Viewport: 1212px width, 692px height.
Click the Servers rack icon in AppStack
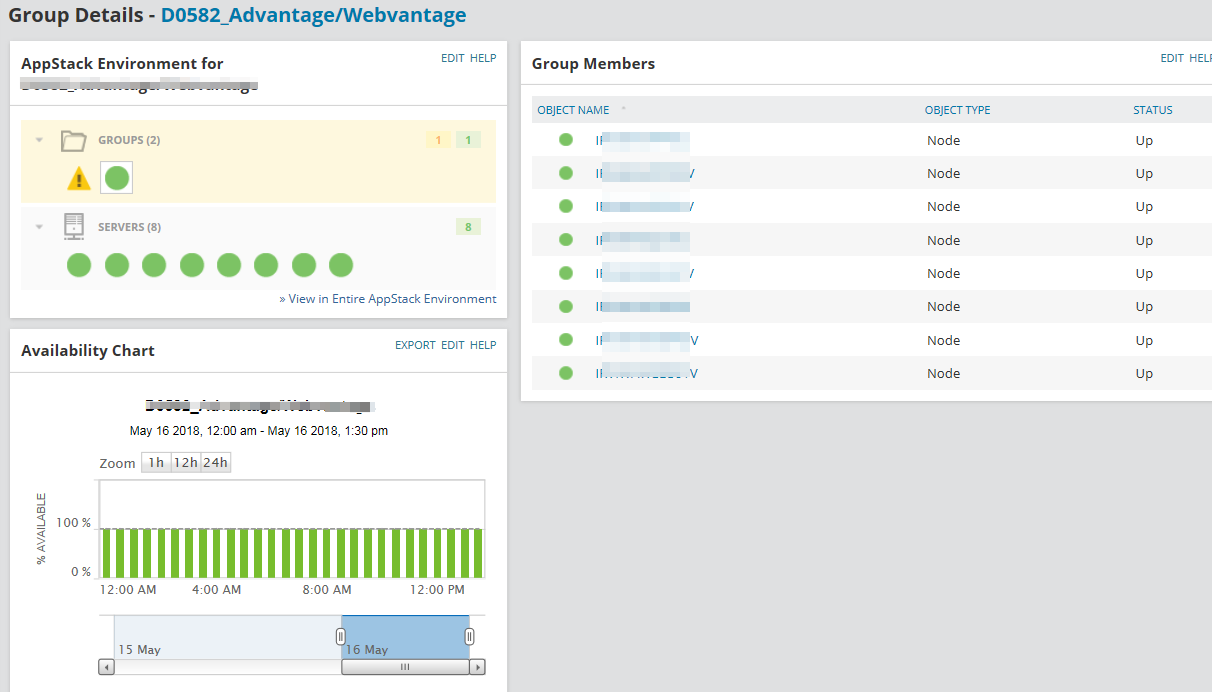click(x=74, y=227)
